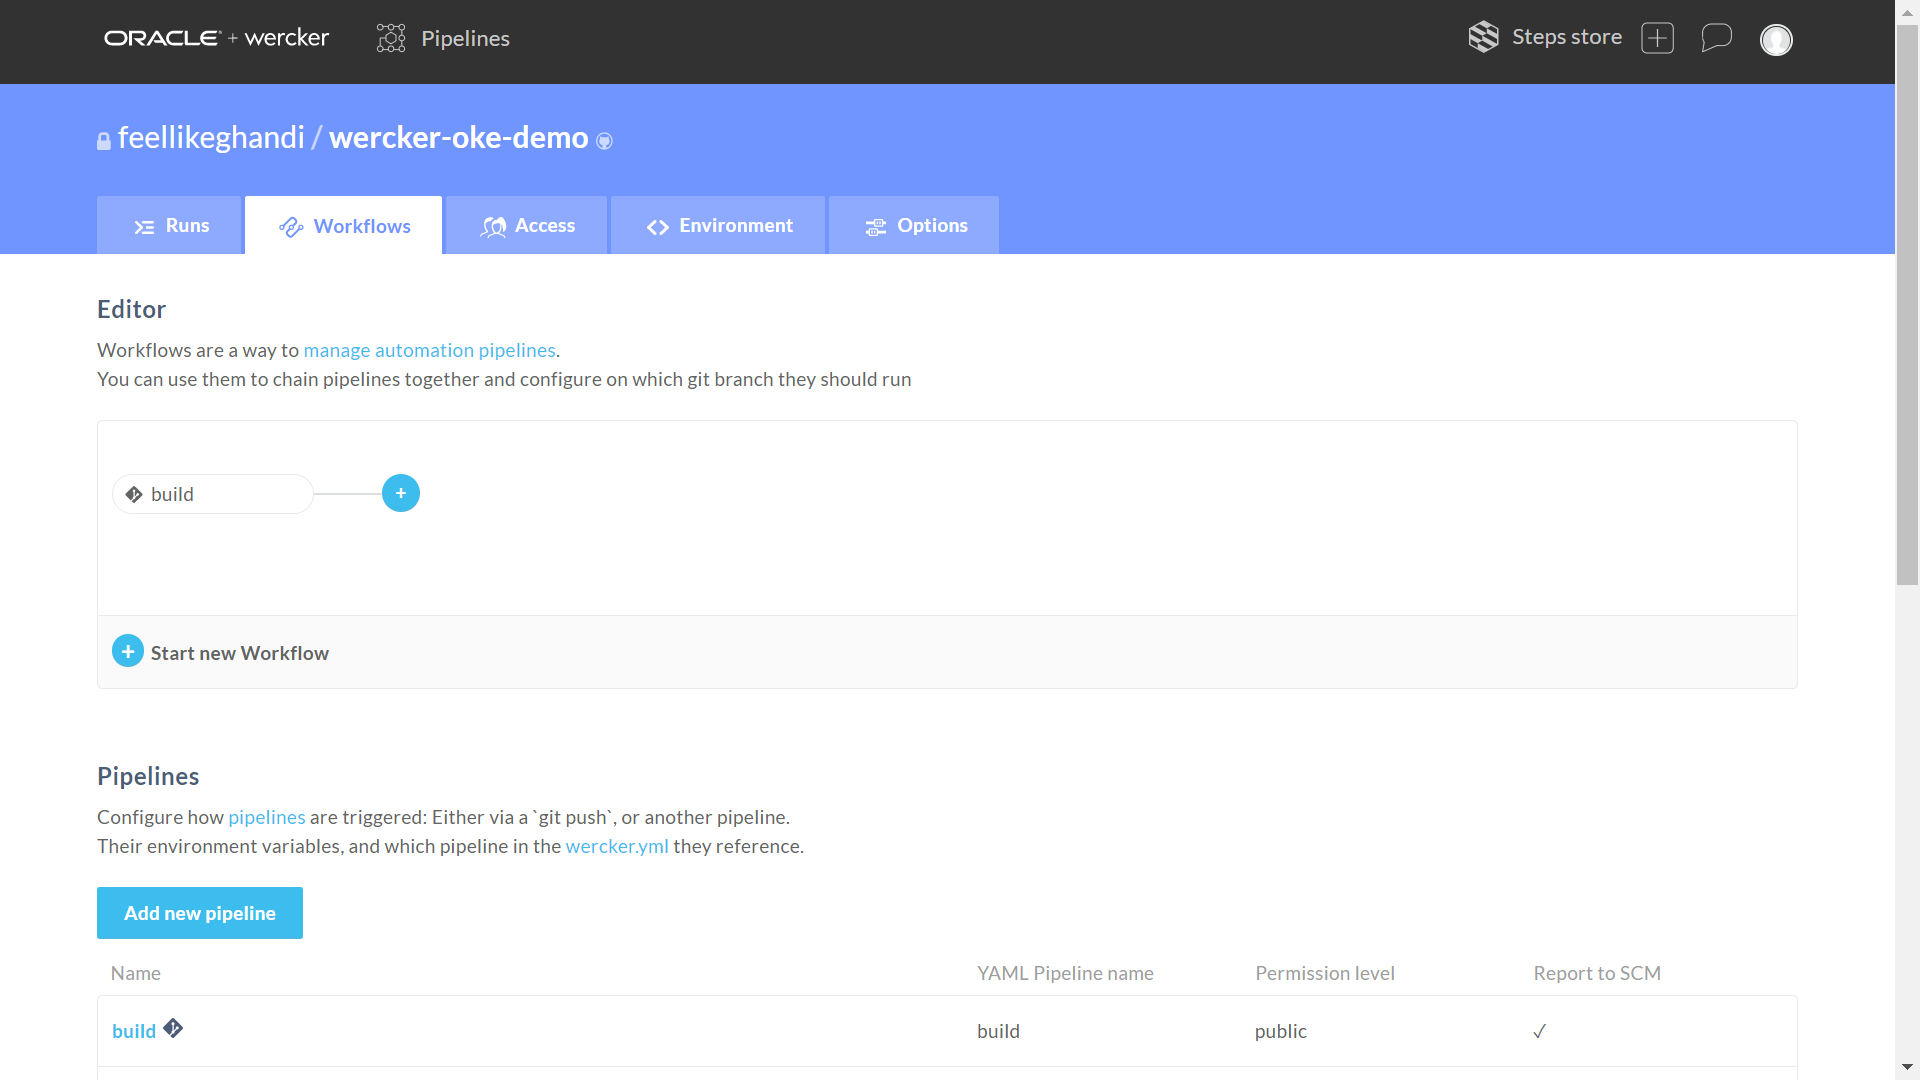Open the Options tab
This screenshot has width=1920, height=1080.
tap(915, 226)
